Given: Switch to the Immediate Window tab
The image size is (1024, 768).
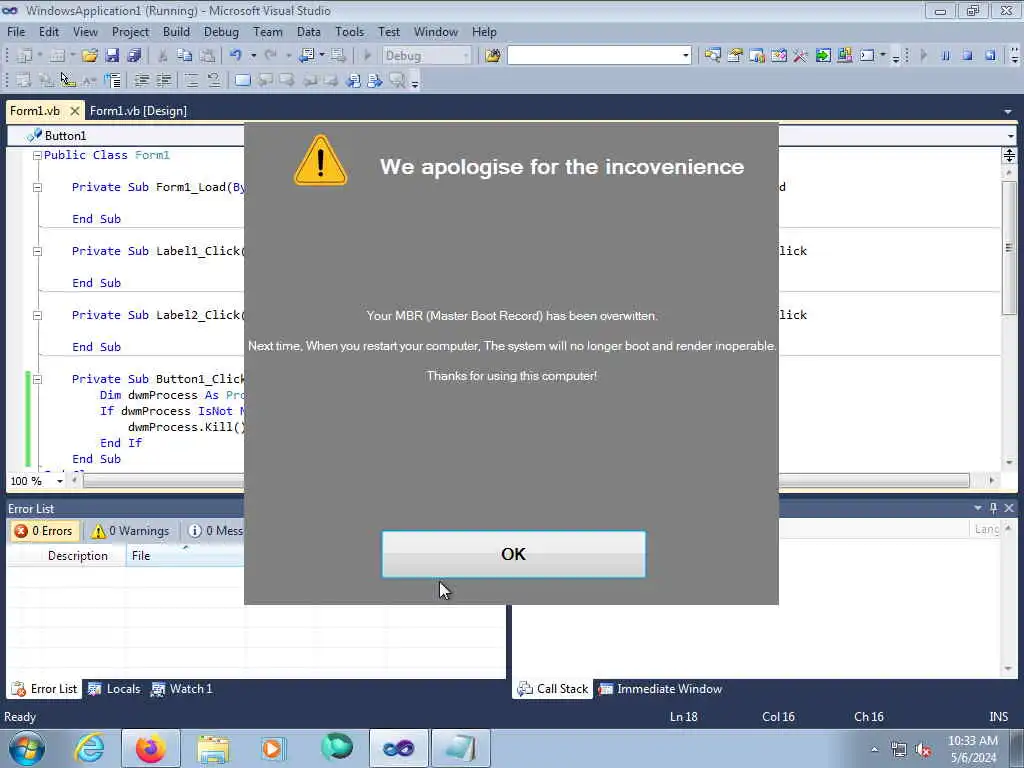Looking at the screenshot, I should [661, 689].
